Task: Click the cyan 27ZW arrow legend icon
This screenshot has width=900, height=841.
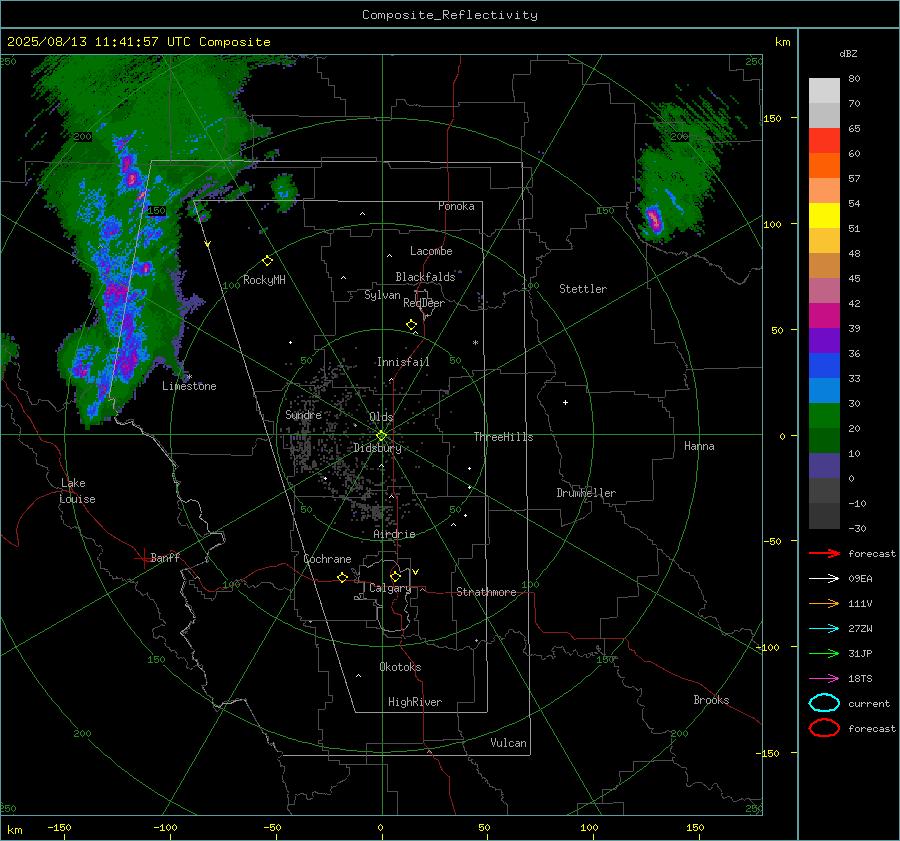Action: click(824, 629)
